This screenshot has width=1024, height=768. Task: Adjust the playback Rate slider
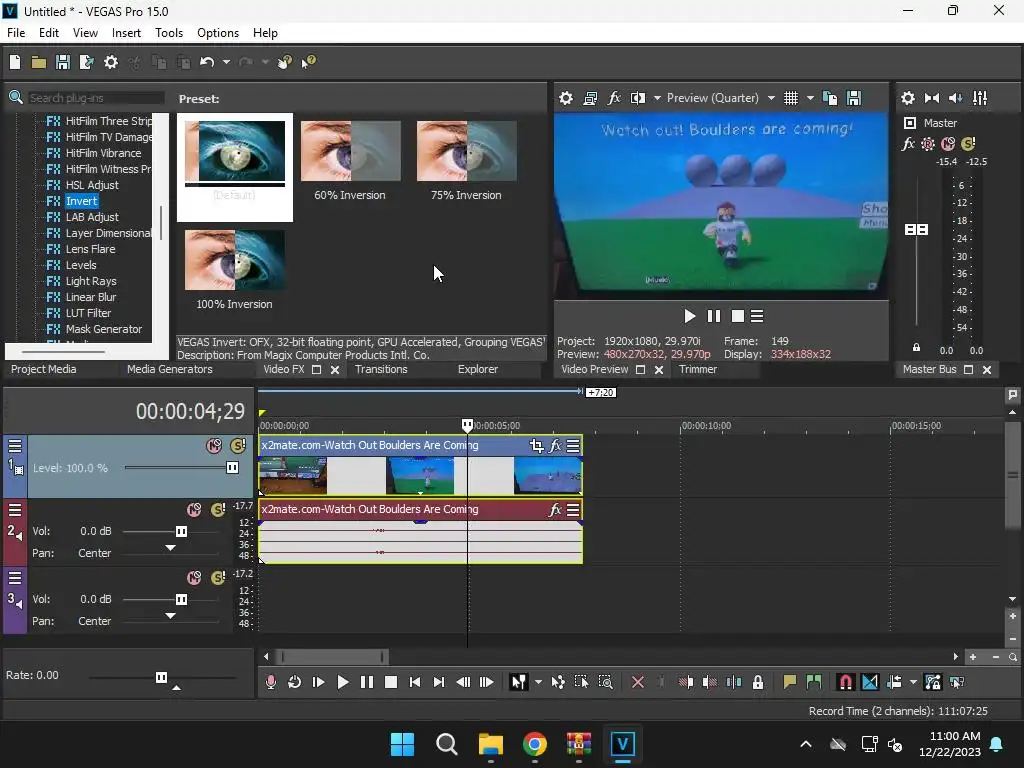pyautogui.click(x=162, y=678)
